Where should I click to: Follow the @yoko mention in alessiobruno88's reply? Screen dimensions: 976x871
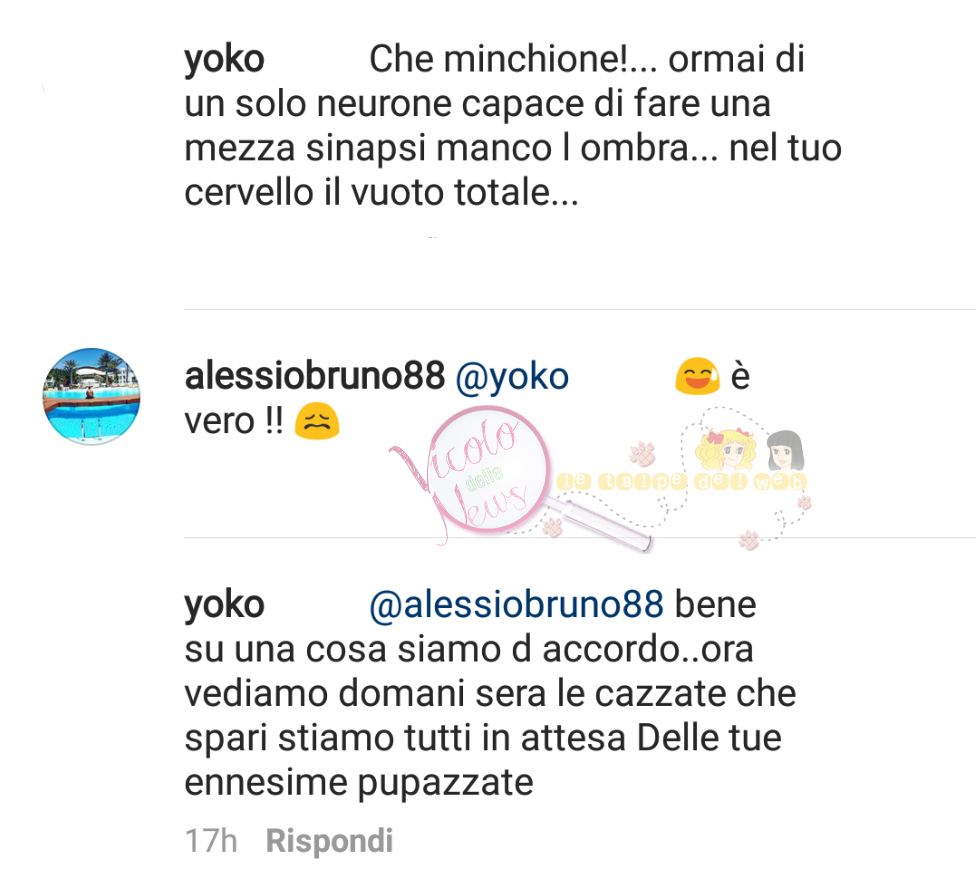[512, 377]
